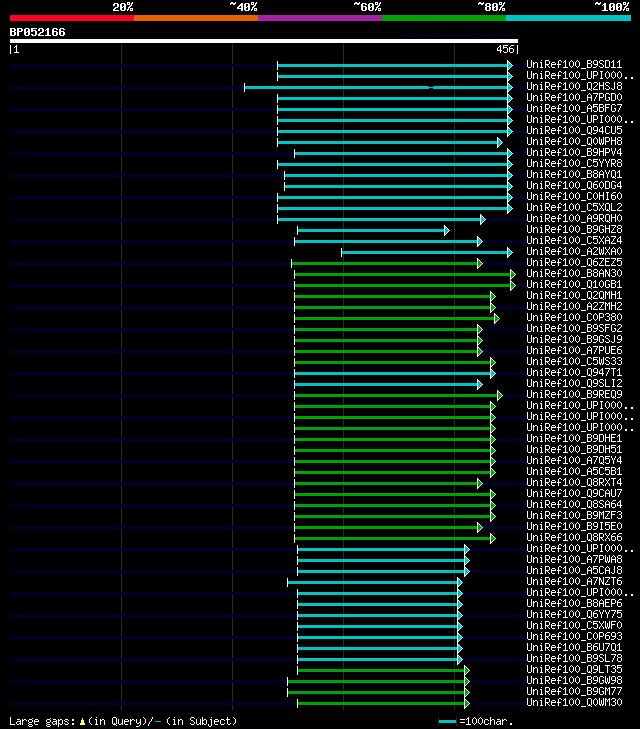Select the UniRef100_Q6YY75 label
The image size is (640, 729).
[x=574, y=615]
